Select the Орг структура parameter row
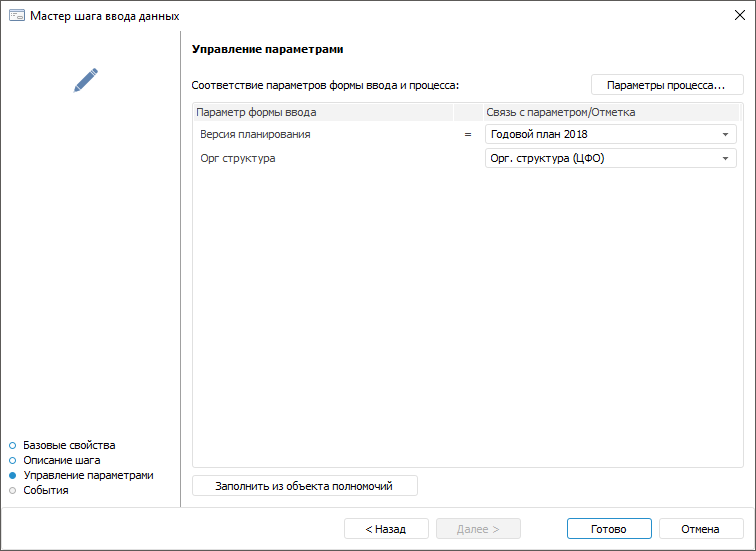The height and width of the screenshot is (551, 756). pos(238,158)
